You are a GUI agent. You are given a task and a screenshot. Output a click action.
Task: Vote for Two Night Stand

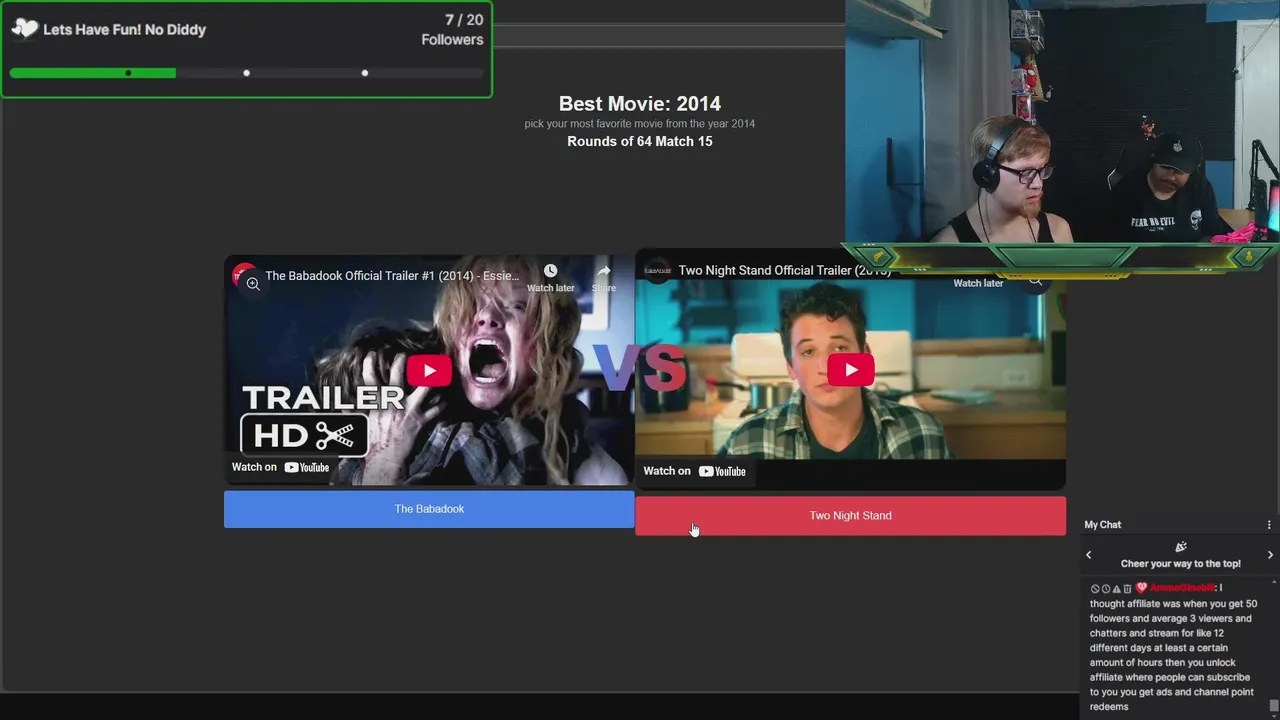coord(850,516)
